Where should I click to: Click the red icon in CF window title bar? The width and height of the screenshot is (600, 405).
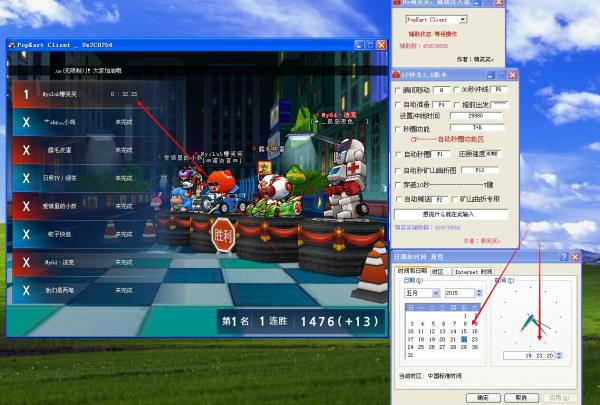pos(396,75)
